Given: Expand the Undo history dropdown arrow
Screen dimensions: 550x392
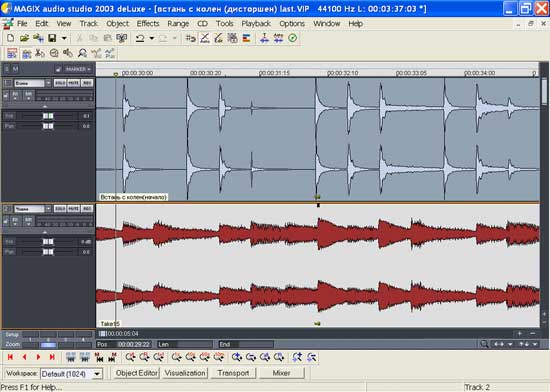Looking at the screenshot, I should [x=152, y=38].
